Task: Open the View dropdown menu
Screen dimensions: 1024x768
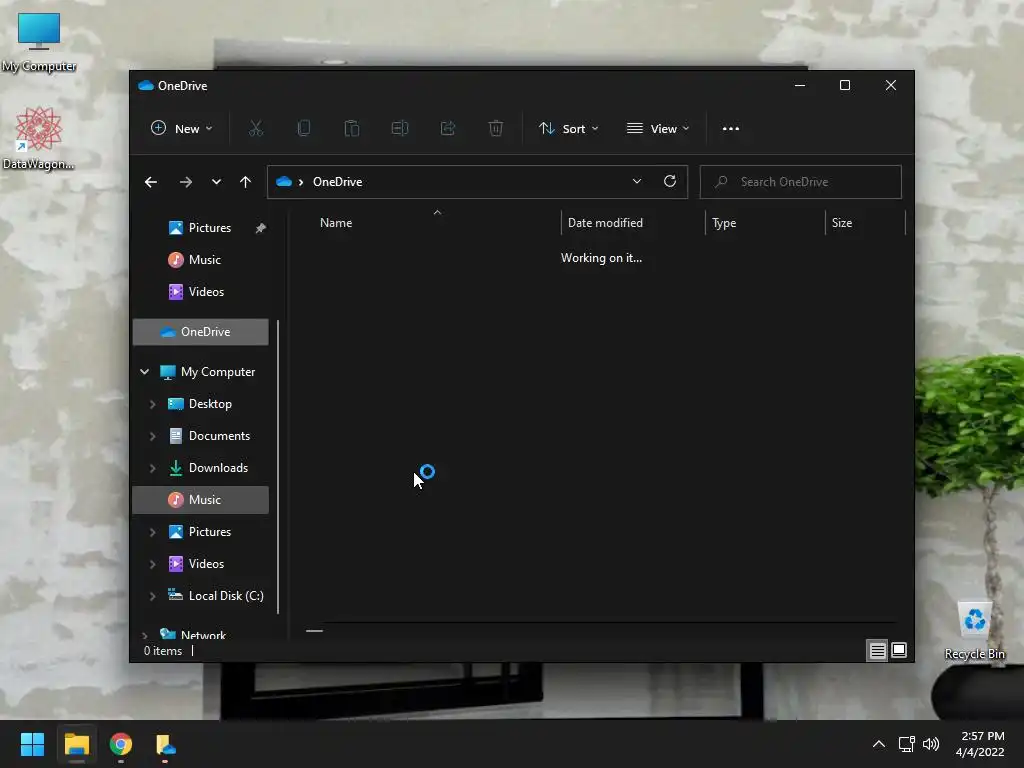Action: 658,129
